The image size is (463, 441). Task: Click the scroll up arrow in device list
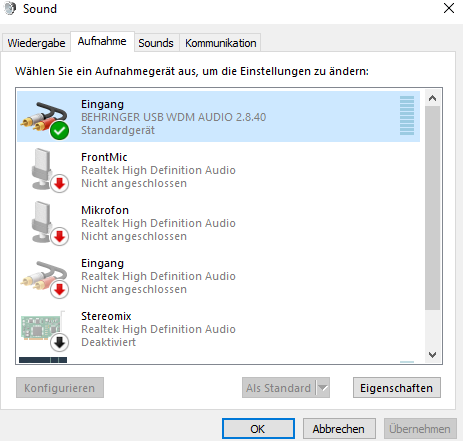click(x=433, y=98)
